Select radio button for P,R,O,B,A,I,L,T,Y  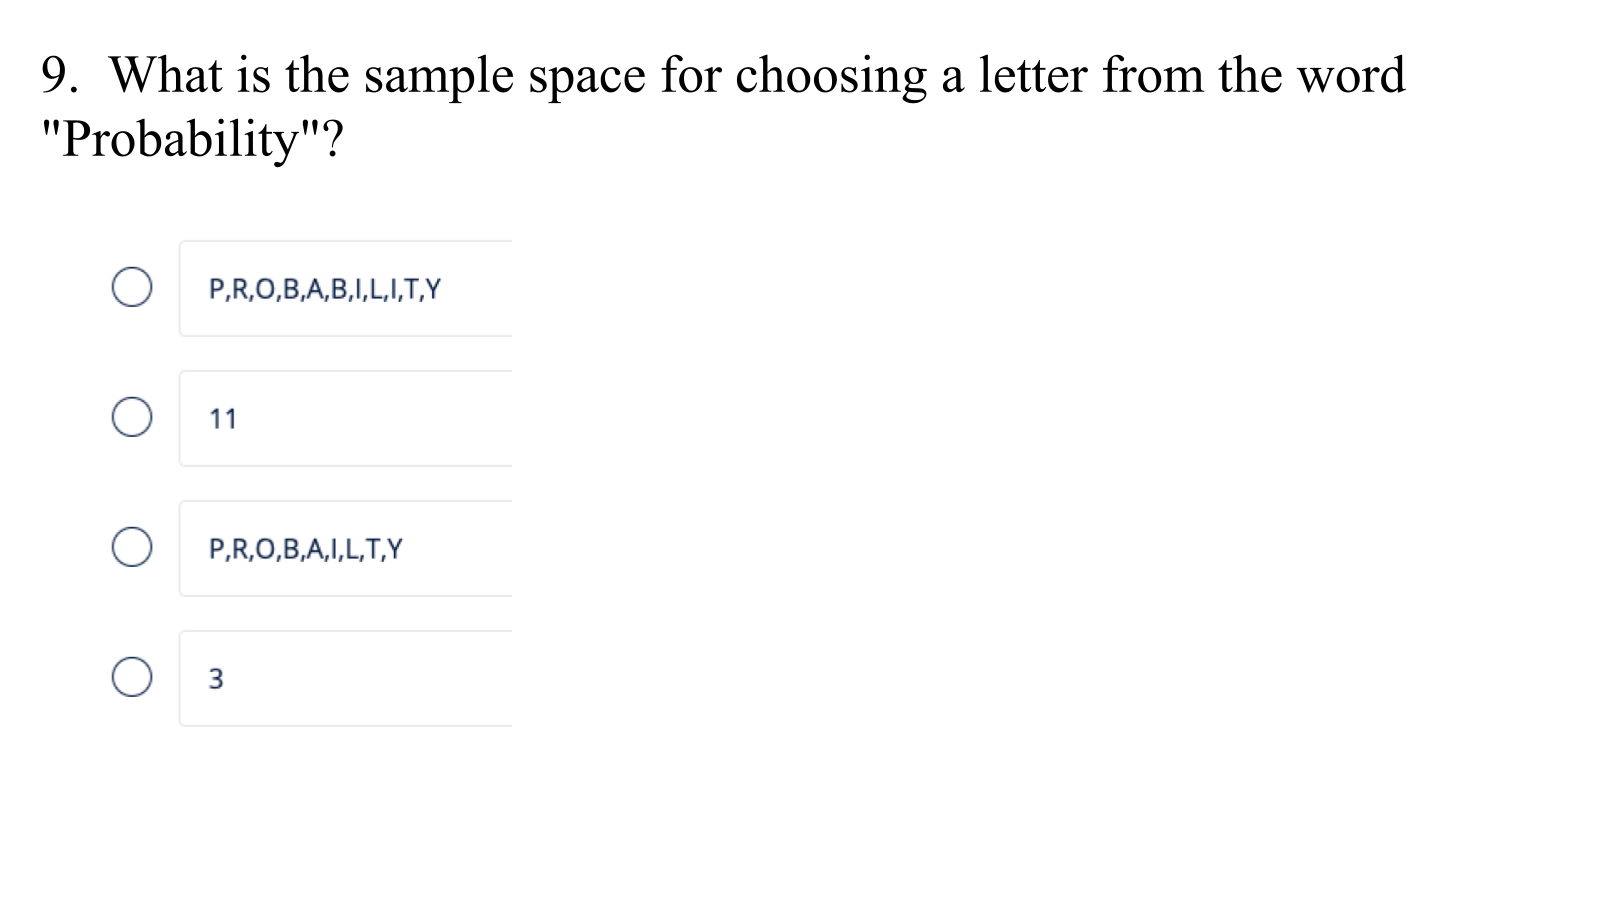pos(132,548)
